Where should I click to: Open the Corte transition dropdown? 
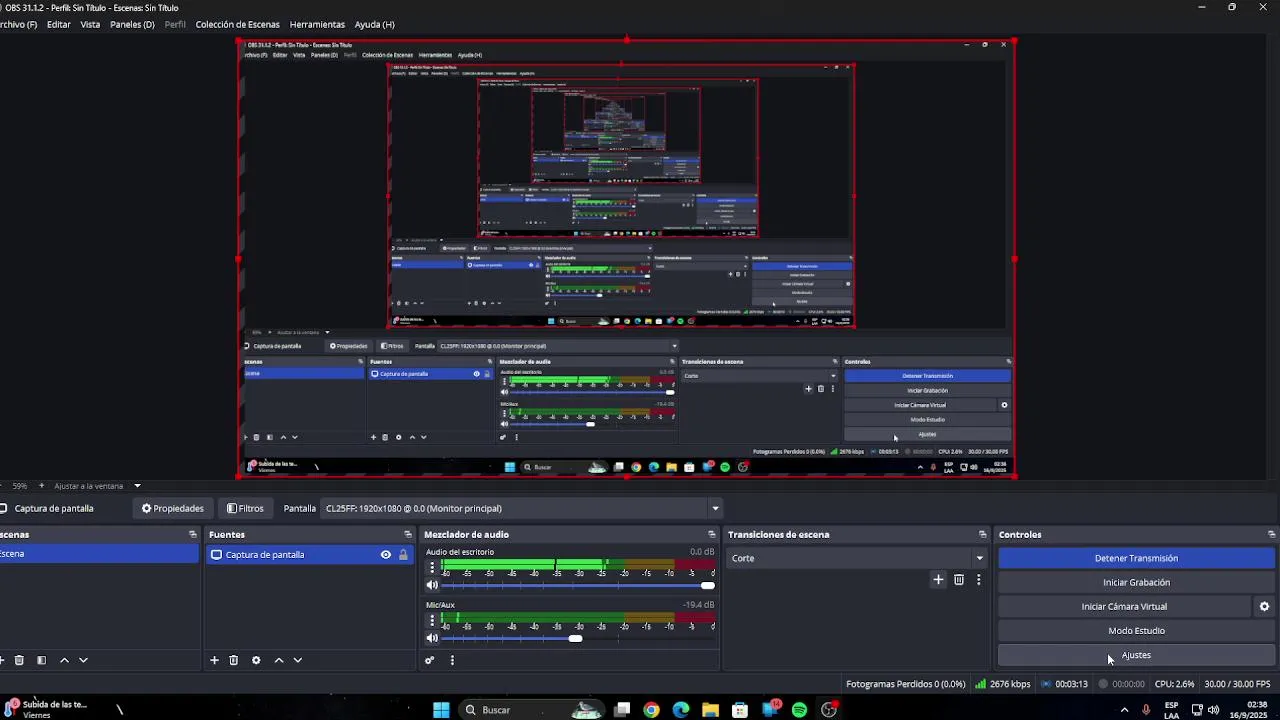pos(857,558)
